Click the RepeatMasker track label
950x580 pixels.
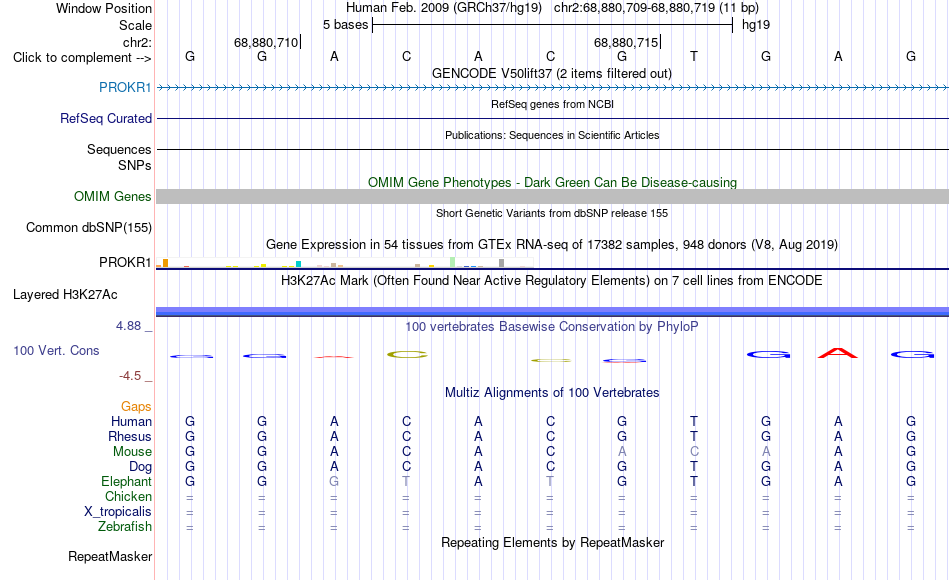click(110, 556)
